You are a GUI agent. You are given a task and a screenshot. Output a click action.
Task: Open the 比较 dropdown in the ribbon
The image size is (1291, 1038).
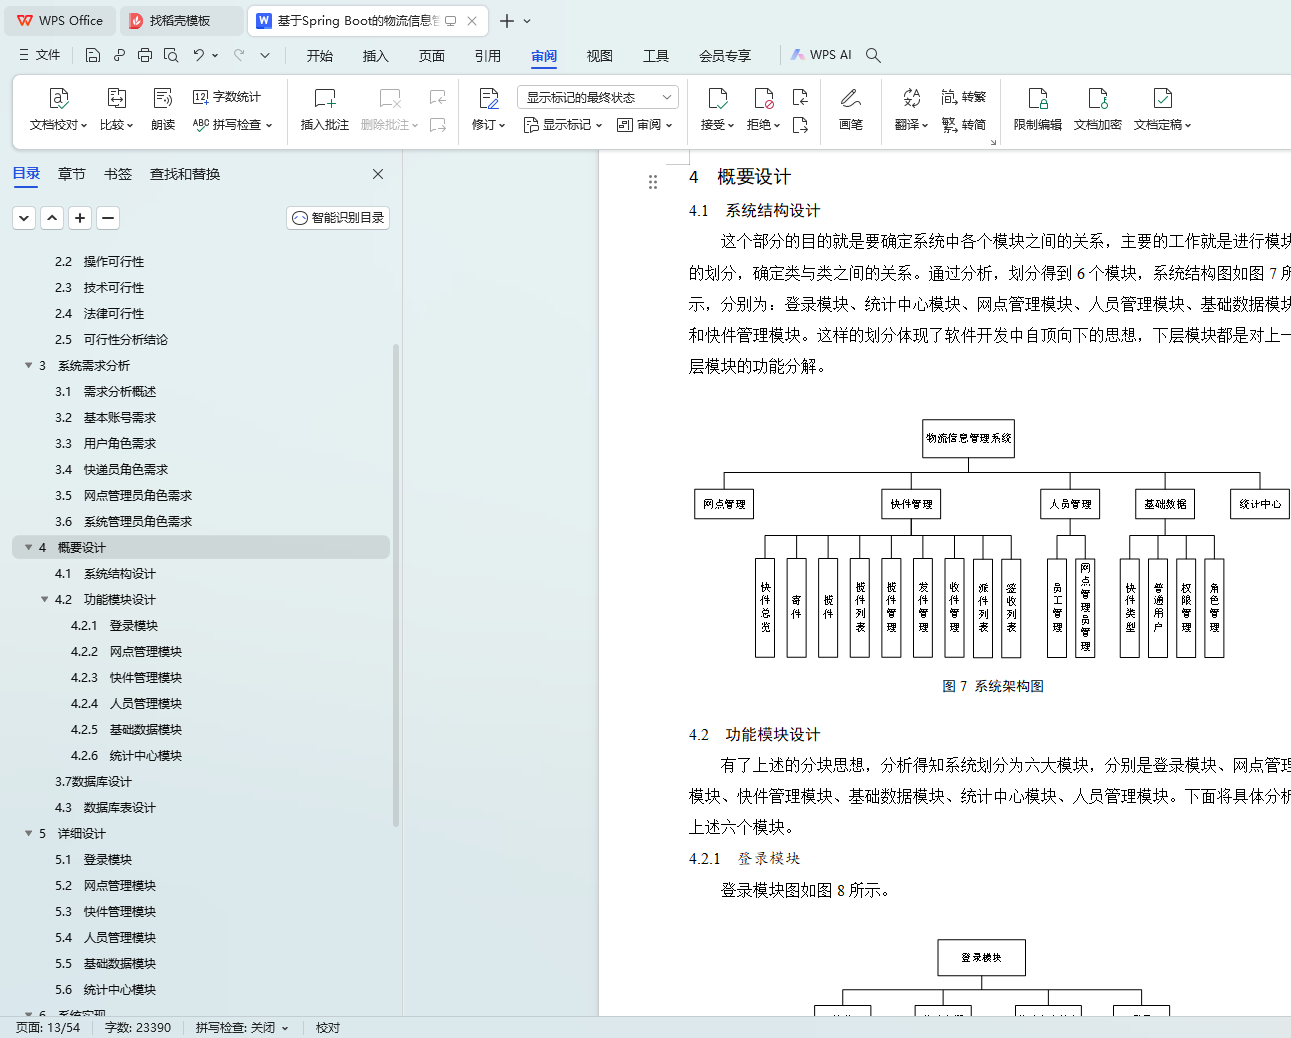coord(117,125)
